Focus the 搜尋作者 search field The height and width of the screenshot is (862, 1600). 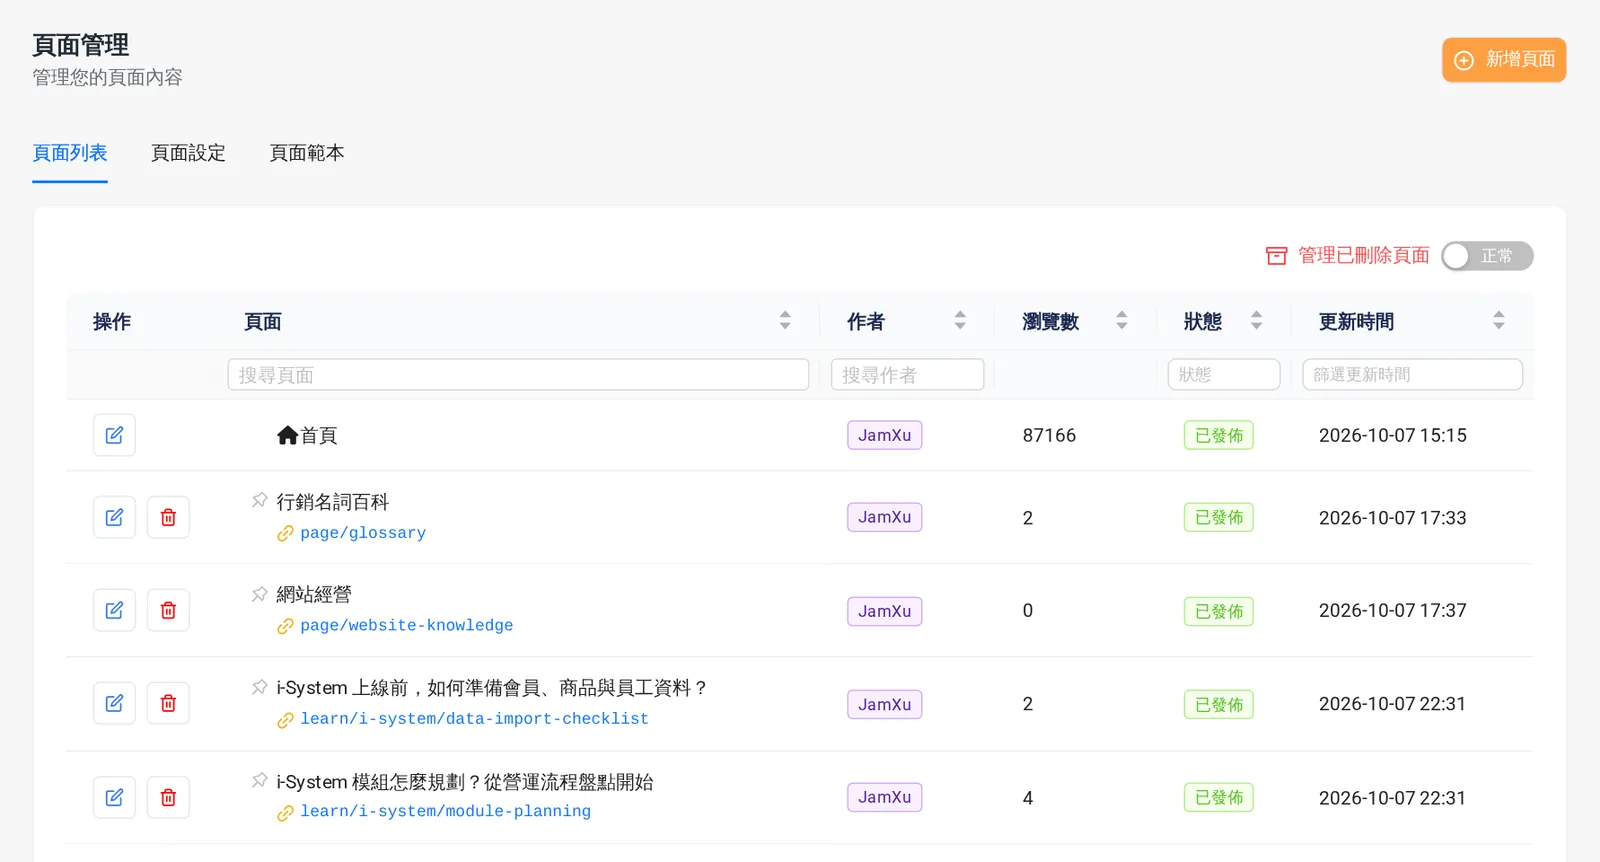908,375
